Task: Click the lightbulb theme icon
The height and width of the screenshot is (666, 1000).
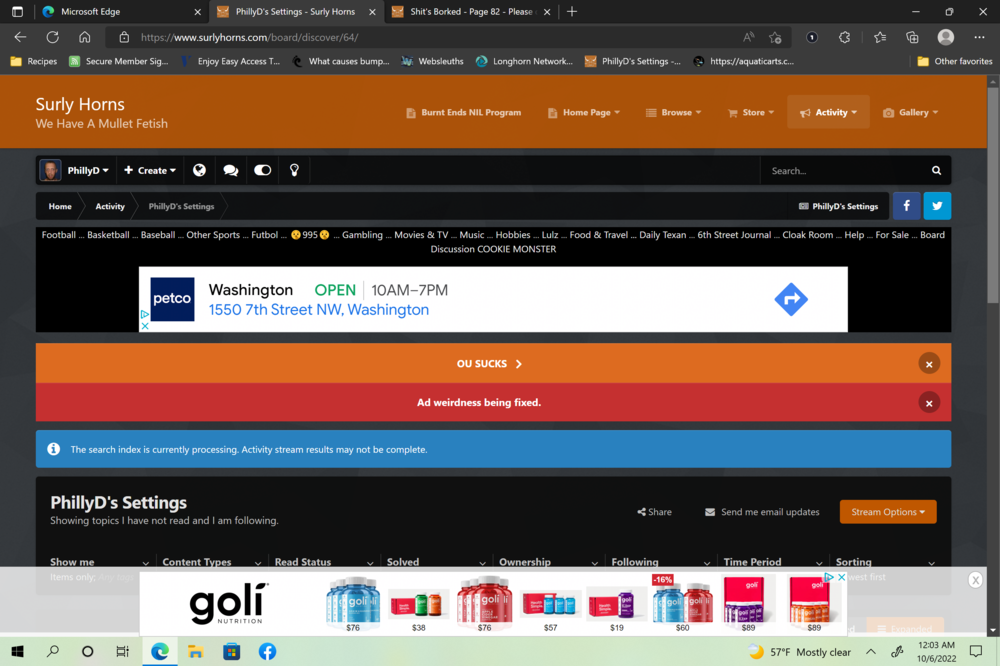Action: [x=294, y=170]
